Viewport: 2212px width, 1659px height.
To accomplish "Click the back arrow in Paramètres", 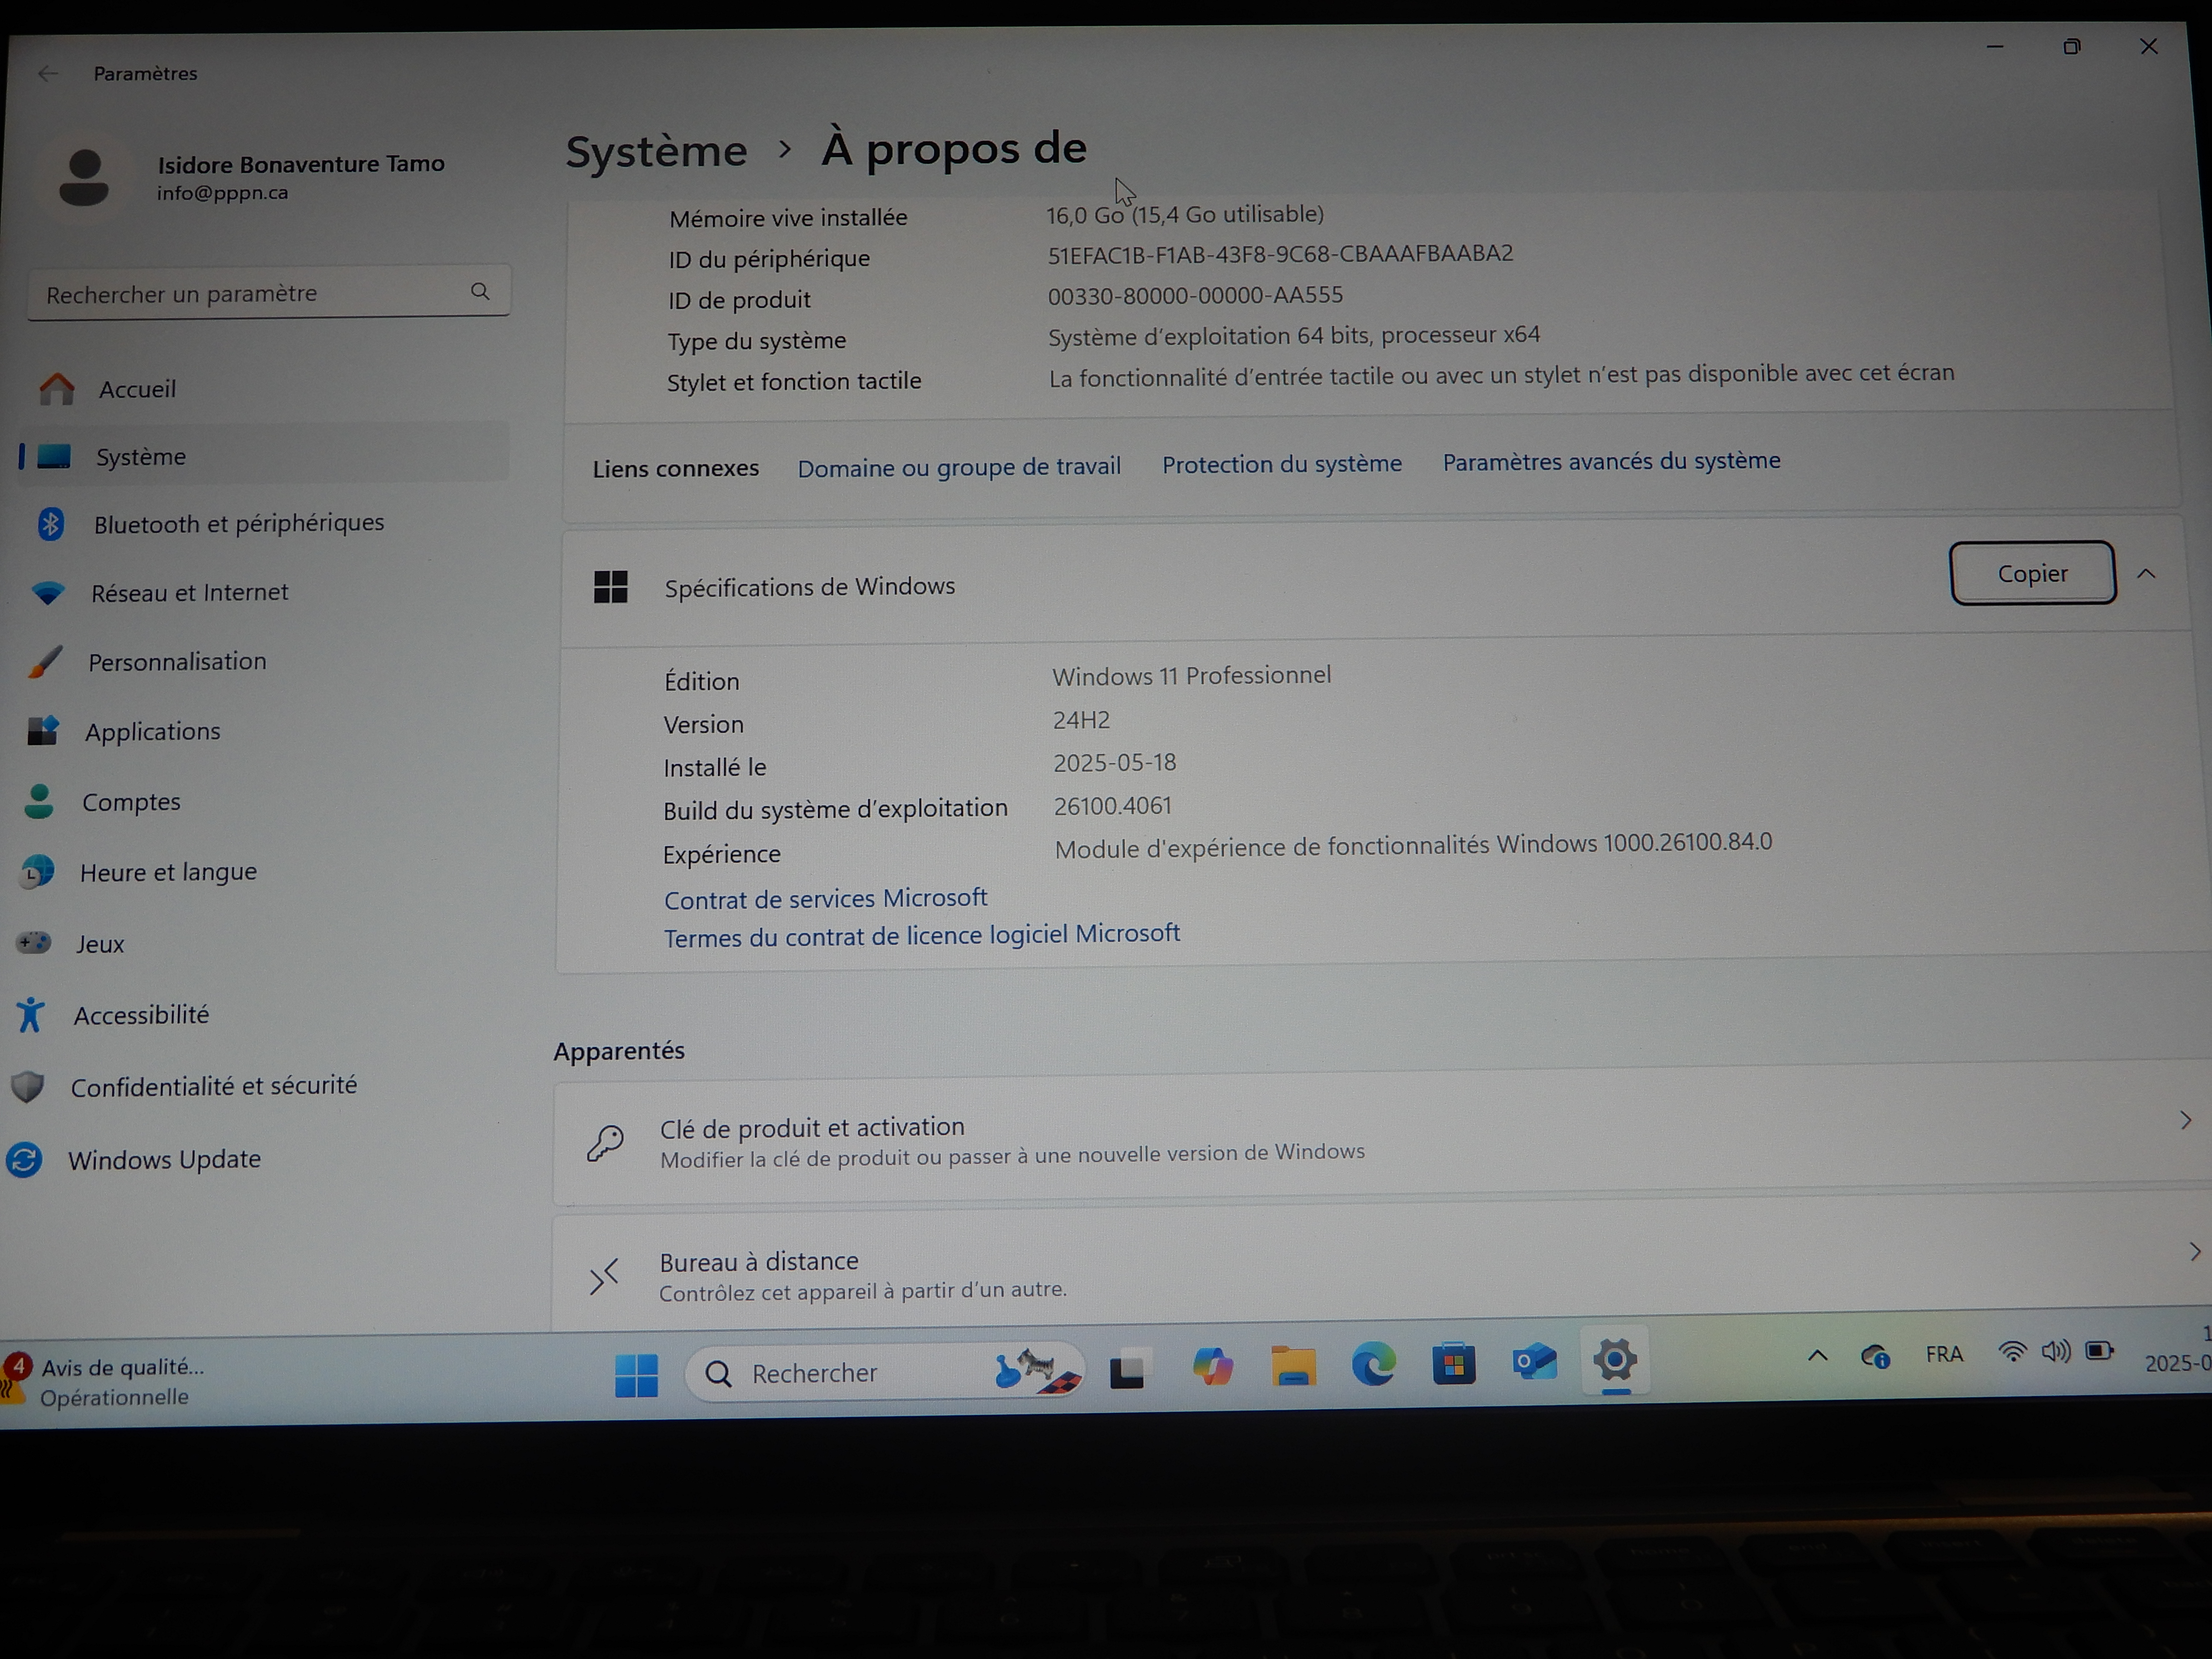I will point(47,73).
